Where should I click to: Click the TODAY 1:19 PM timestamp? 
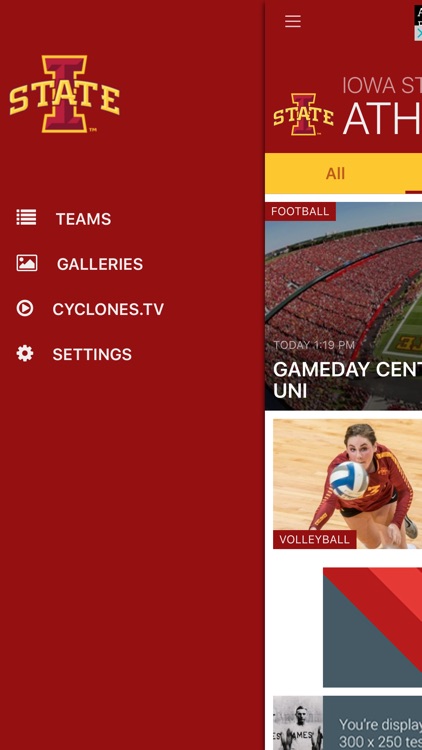[314, 345]
